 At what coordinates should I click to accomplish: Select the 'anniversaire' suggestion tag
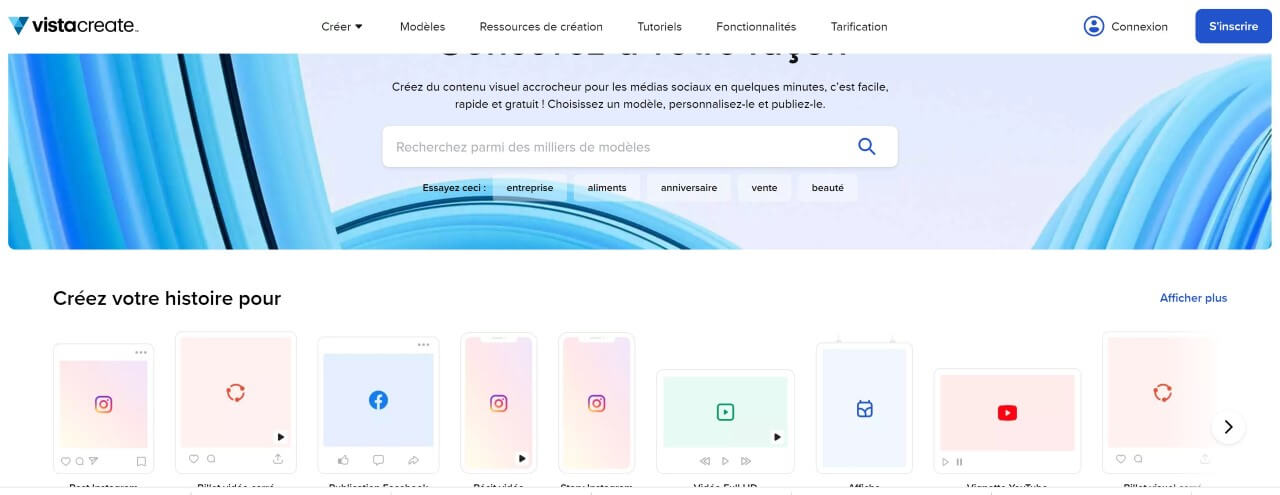(688, 188)
